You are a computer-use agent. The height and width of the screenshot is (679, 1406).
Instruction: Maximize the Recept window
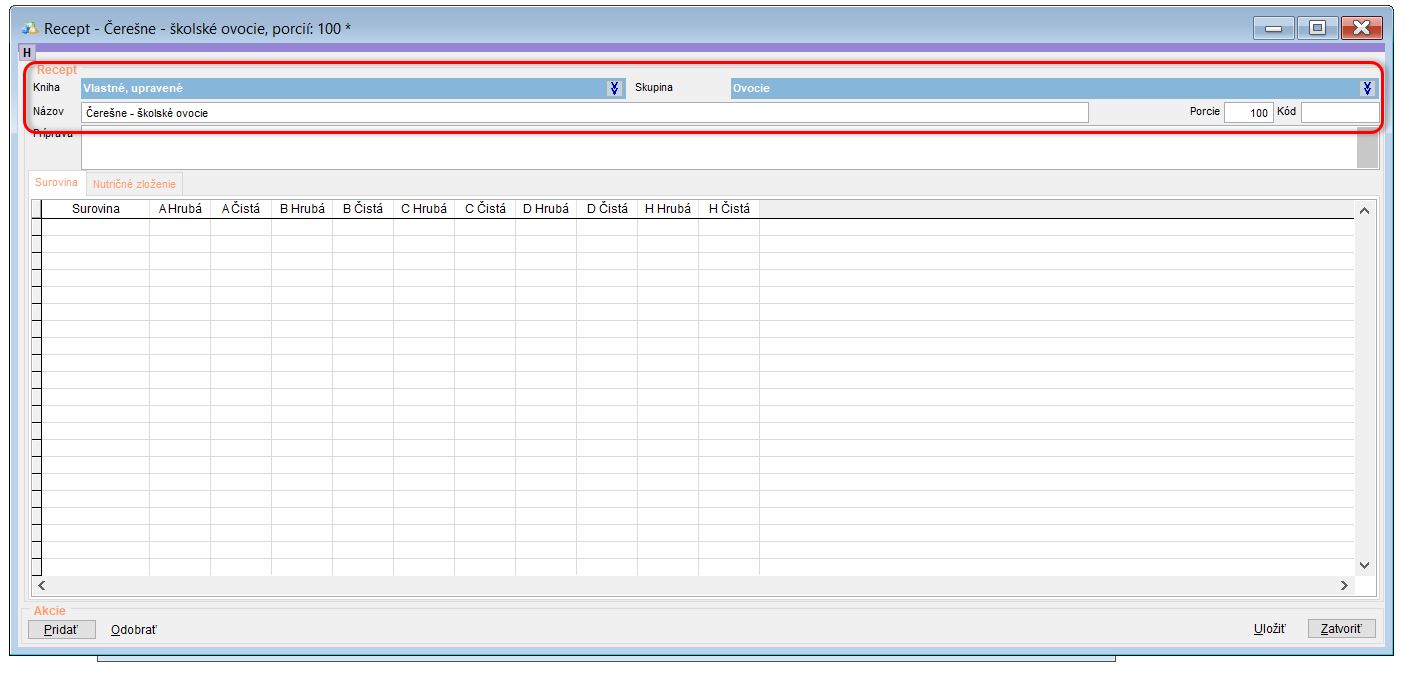(x=1317, y=29)
